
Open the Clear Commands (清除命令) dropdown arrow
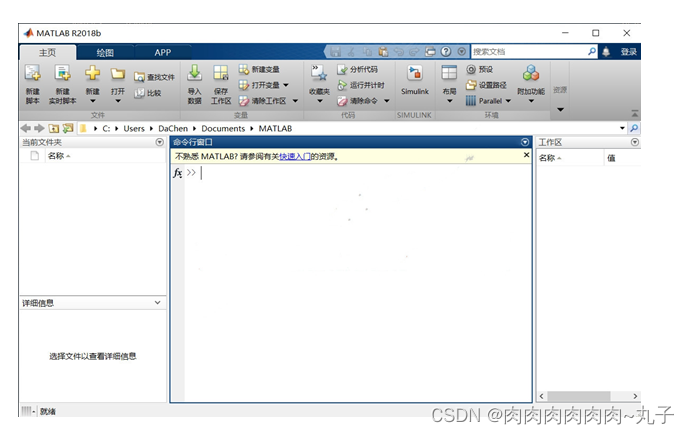(x=387, y=101)
